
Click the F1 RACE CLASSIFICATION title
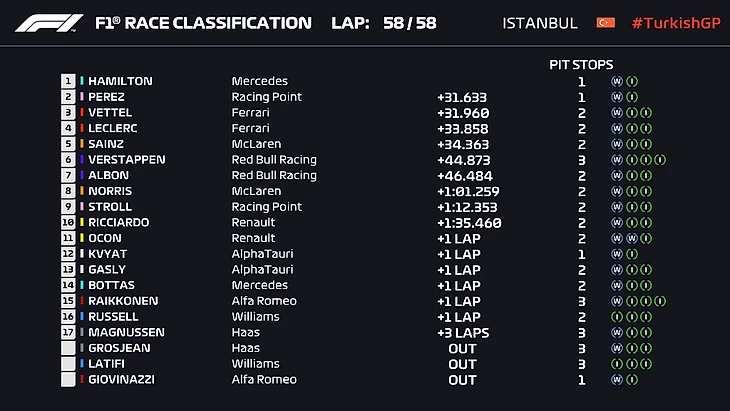[x=202, y=23]
